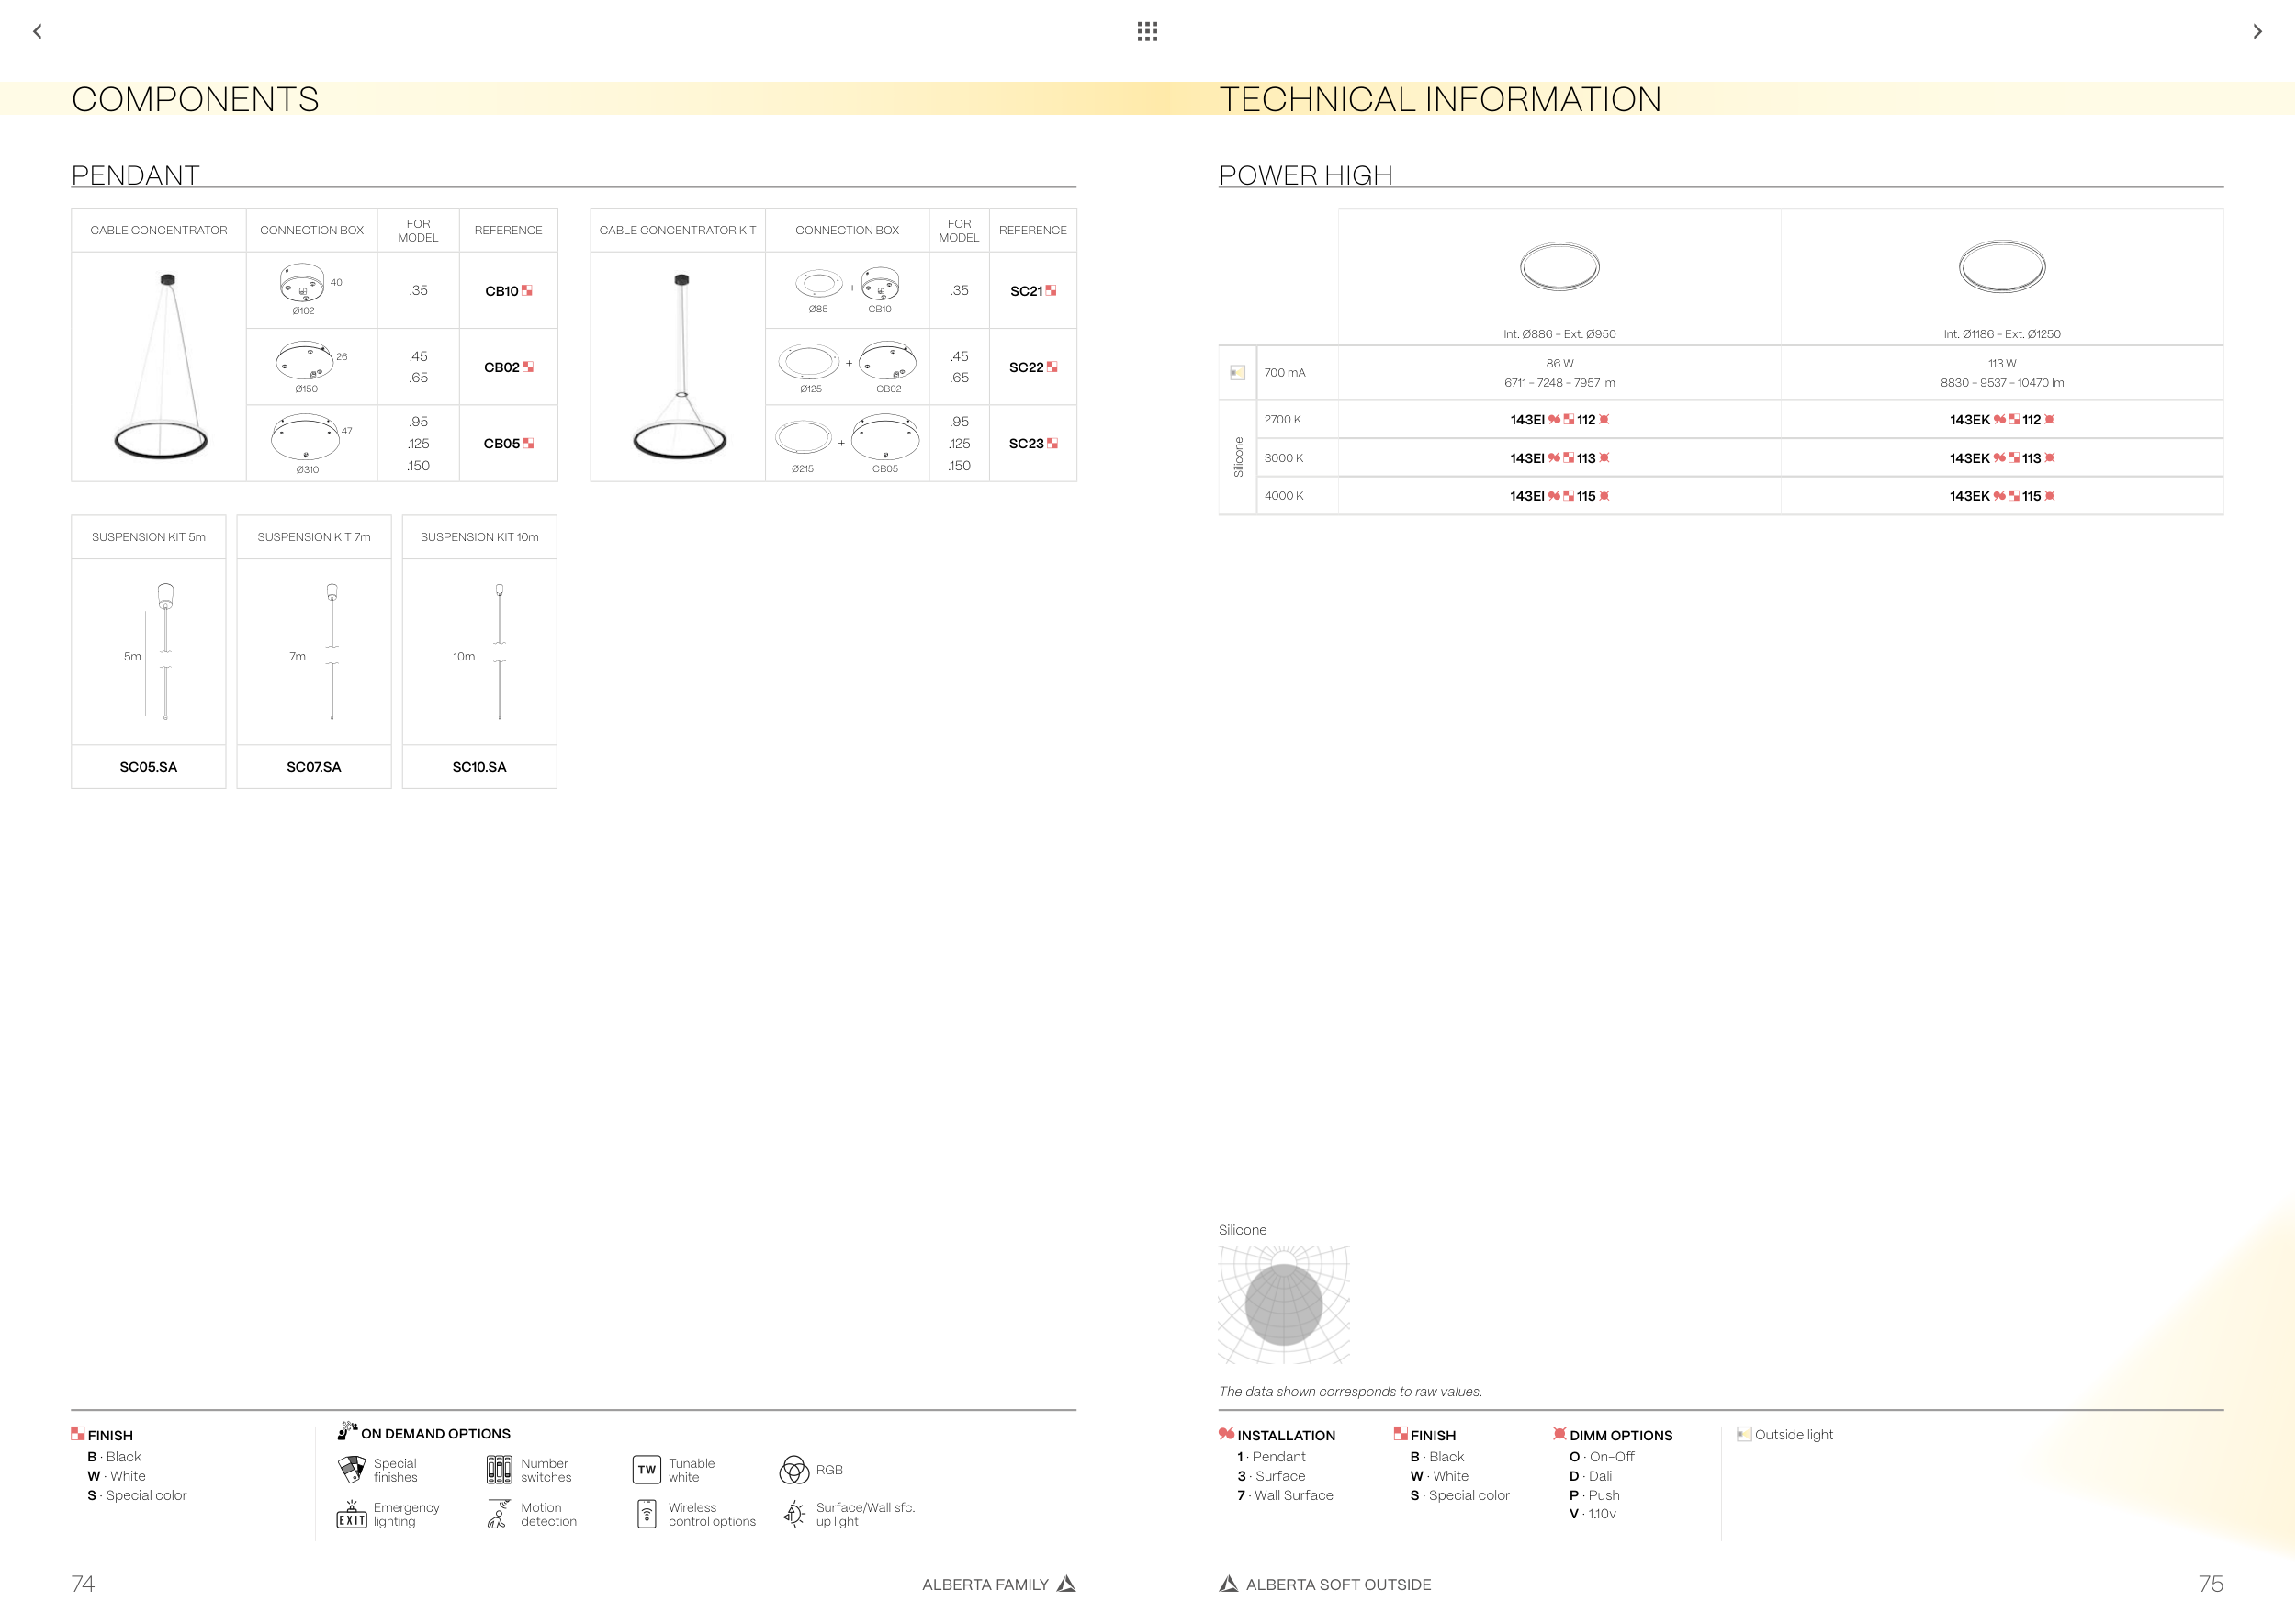Select the SC05.SA suspension kit label
The height and width of the screenshot is (1624, 2296).
point(148,767)
